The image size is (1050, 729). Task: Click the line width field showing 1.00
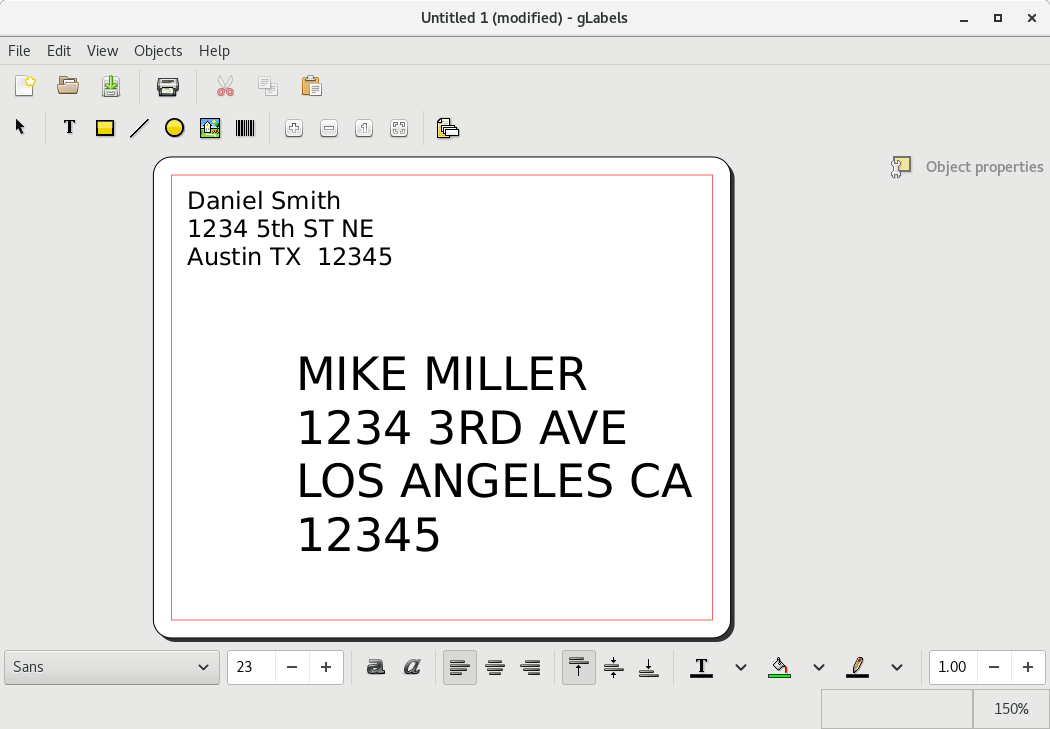[x=954, y=667]
